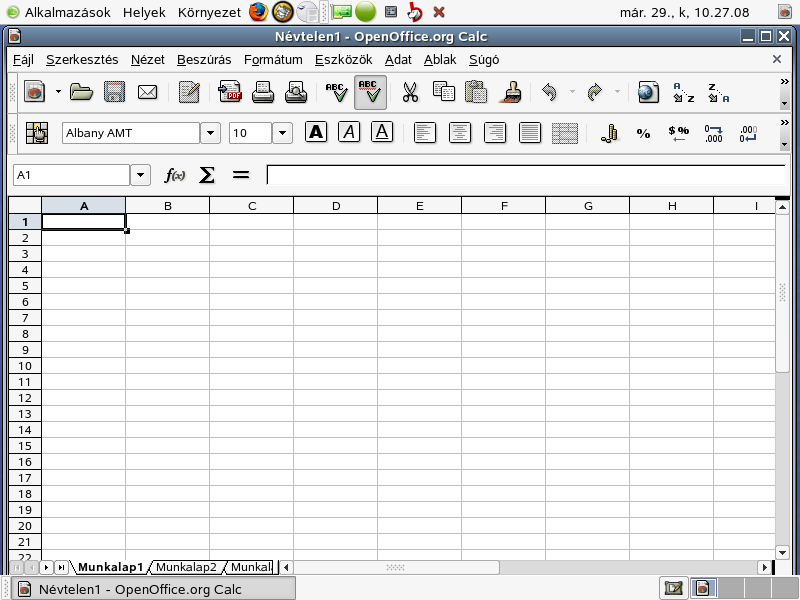This screenshot has height=600, width=800.
Task: Undo the last action
Action: tap(549, 92)
